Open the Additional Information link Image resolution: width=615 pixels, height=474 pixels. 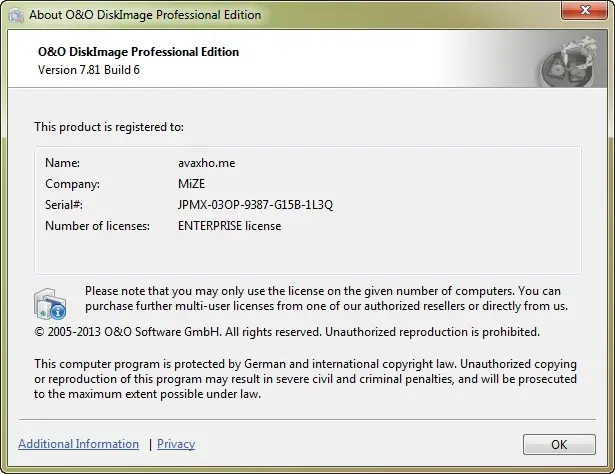coord(78,444)
